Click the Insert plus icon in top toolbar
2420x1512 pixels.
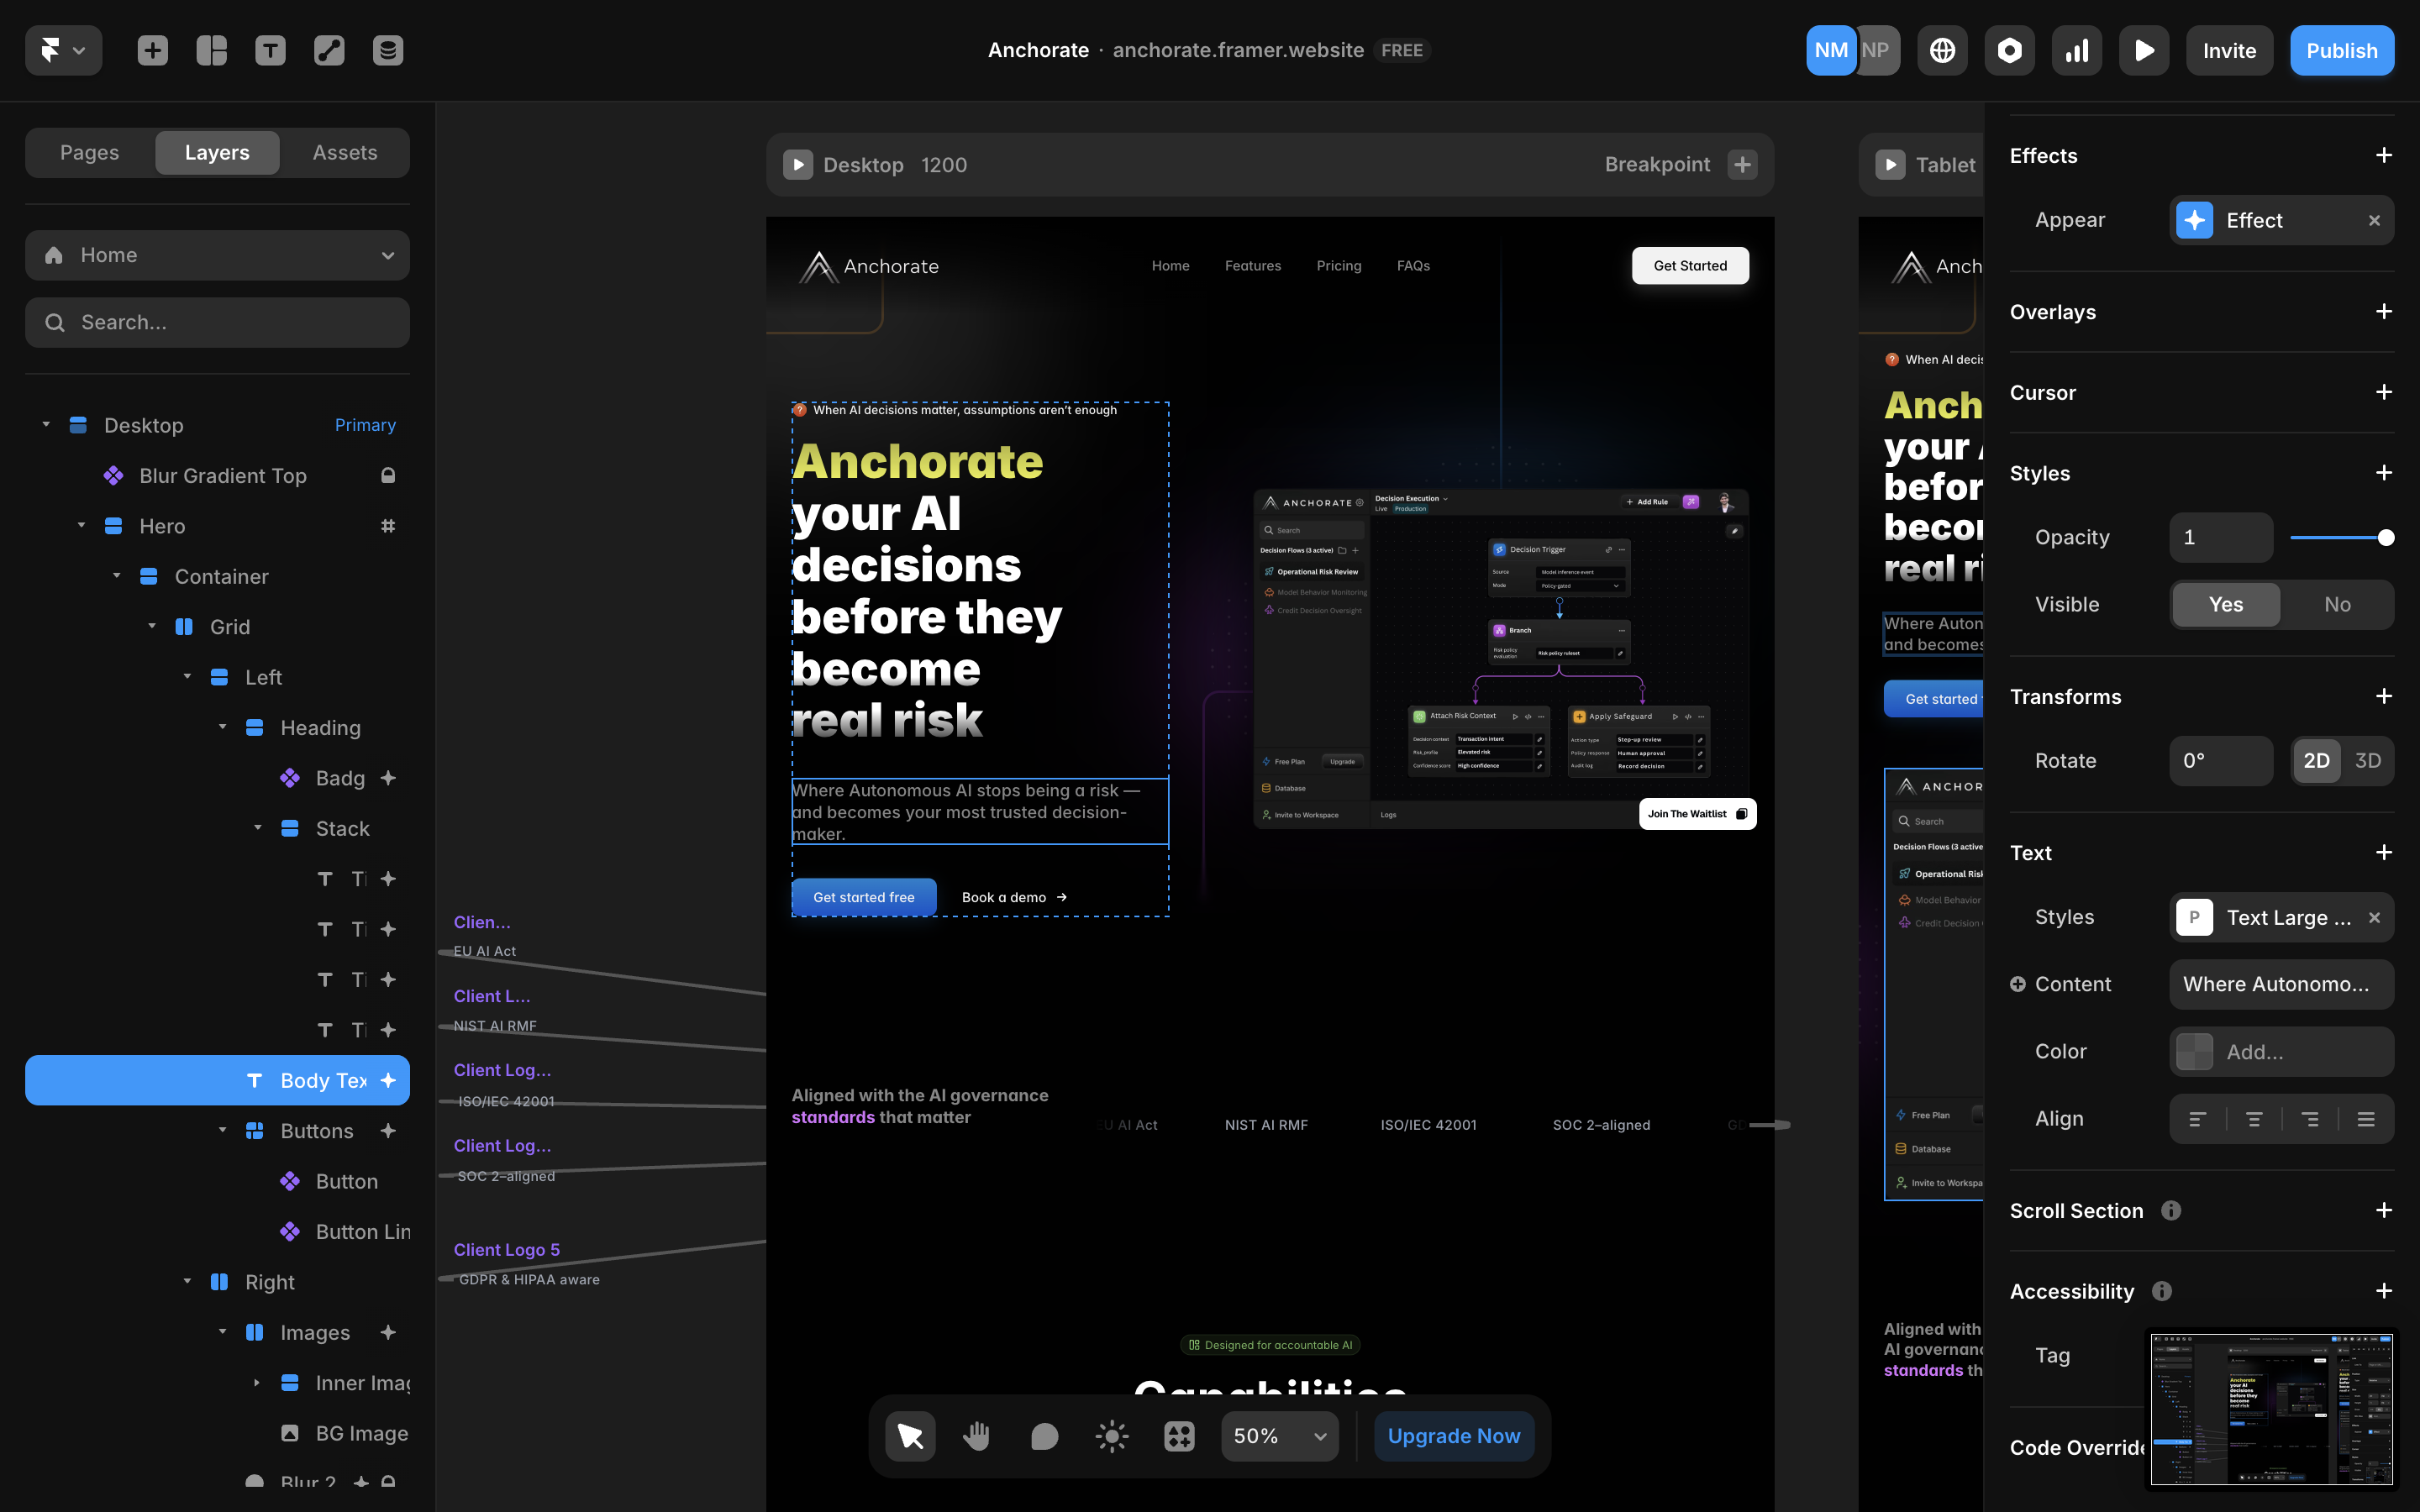click(153, 50)
